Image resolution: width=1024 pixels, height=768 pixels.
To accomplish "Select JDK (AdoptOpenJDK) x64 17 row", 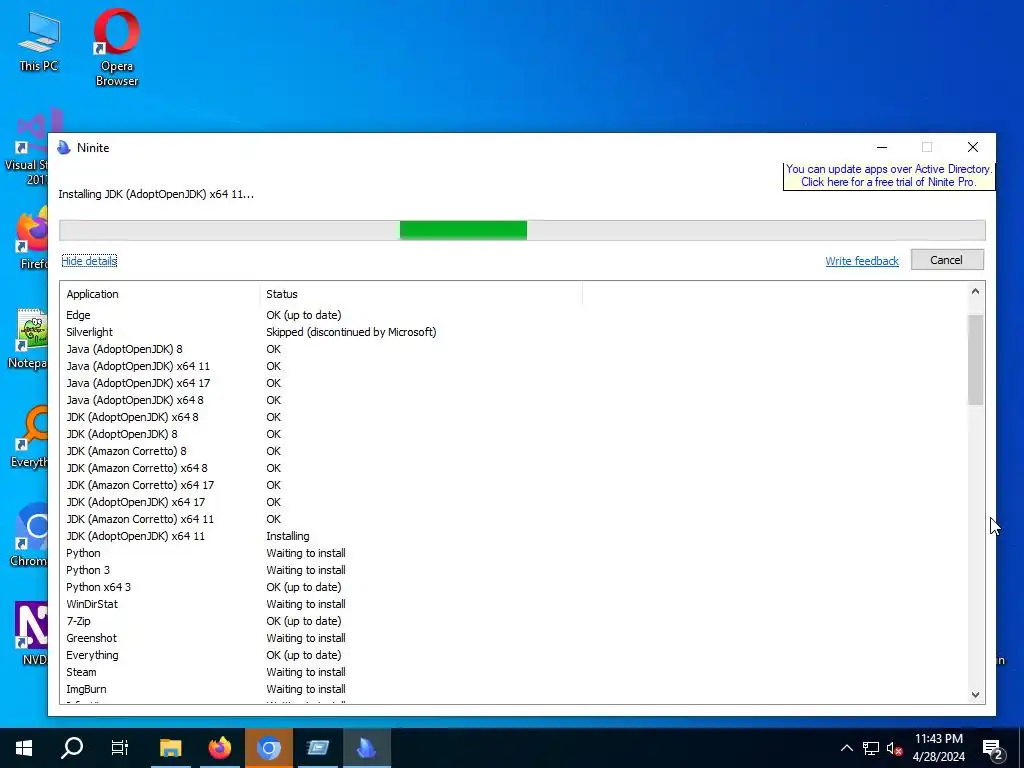I will 513,502.
